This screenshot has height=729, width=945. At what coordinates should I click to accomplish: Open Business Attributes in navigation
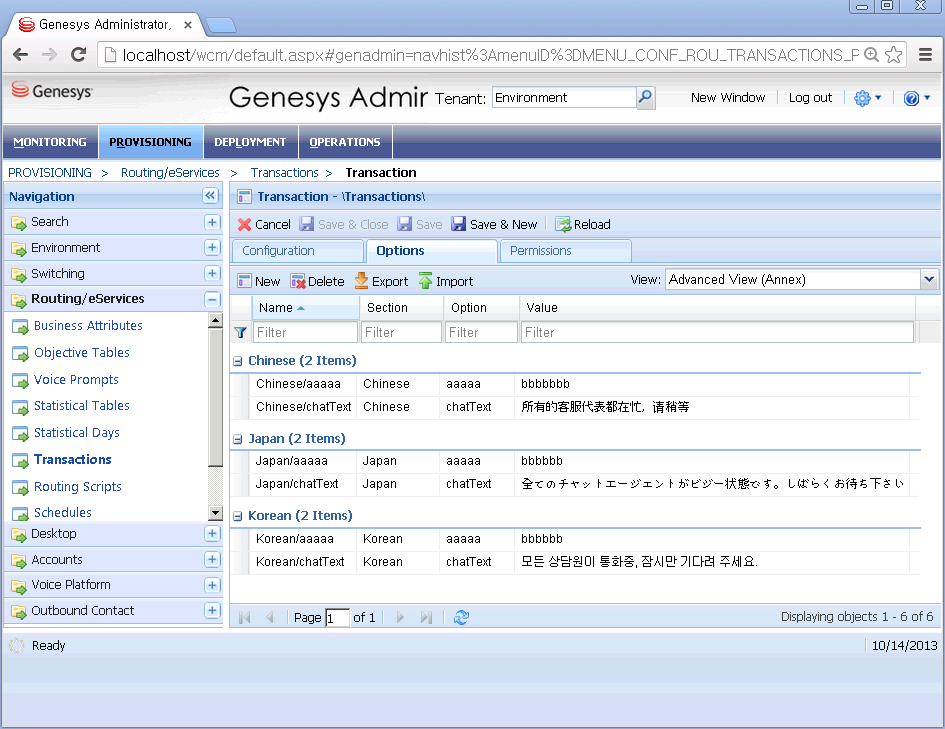tap(88, 326)
